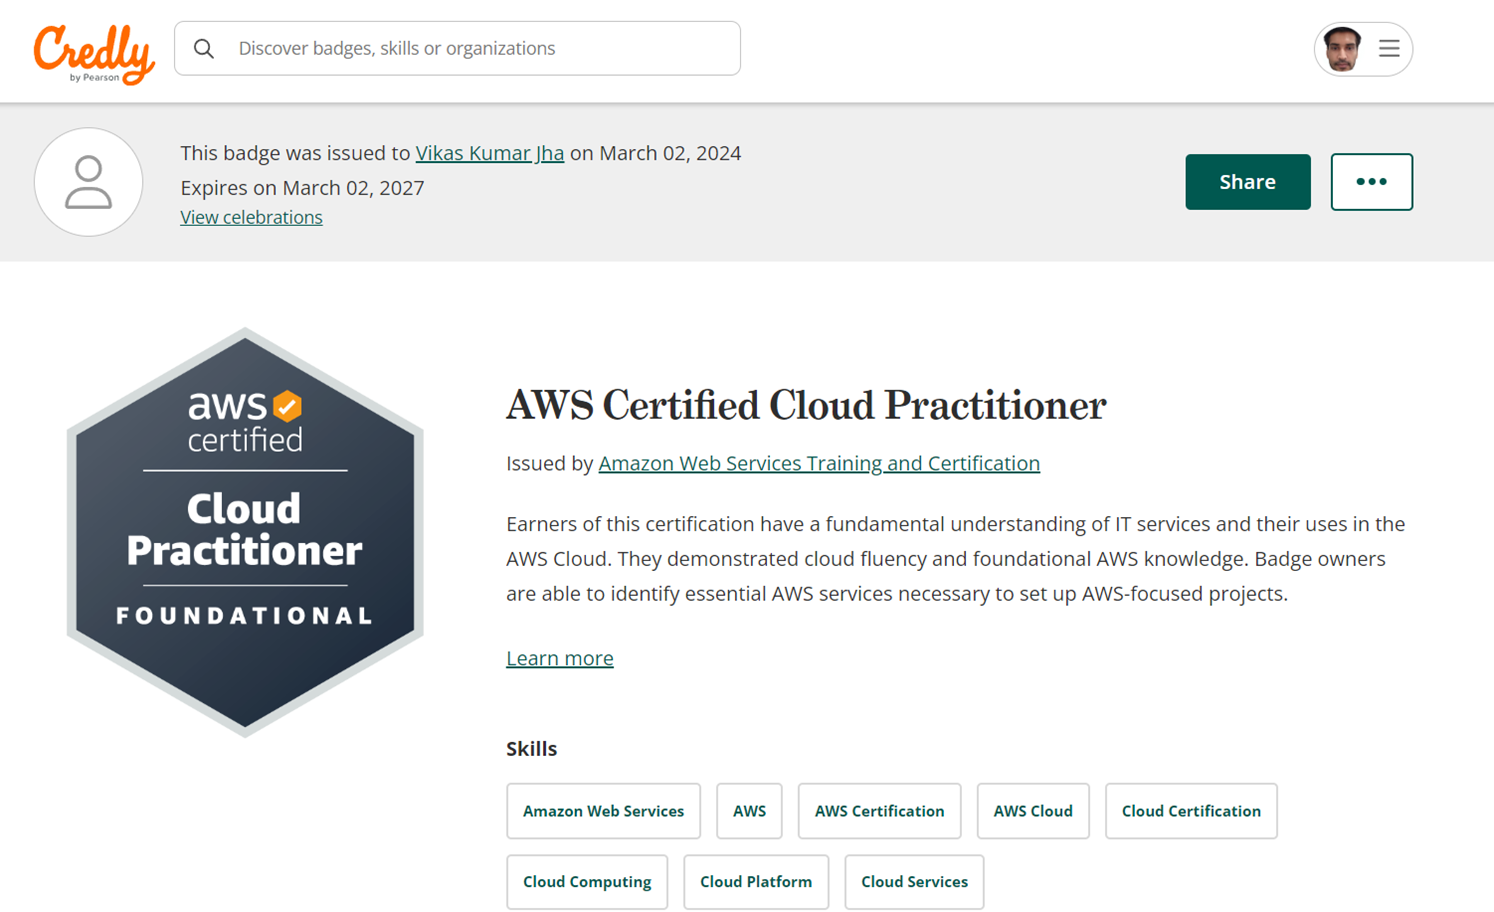The width and height of the screenshot is (1494, 912).
Task: Select the AWS Cloud skill tag
Action: point(1032,811)
